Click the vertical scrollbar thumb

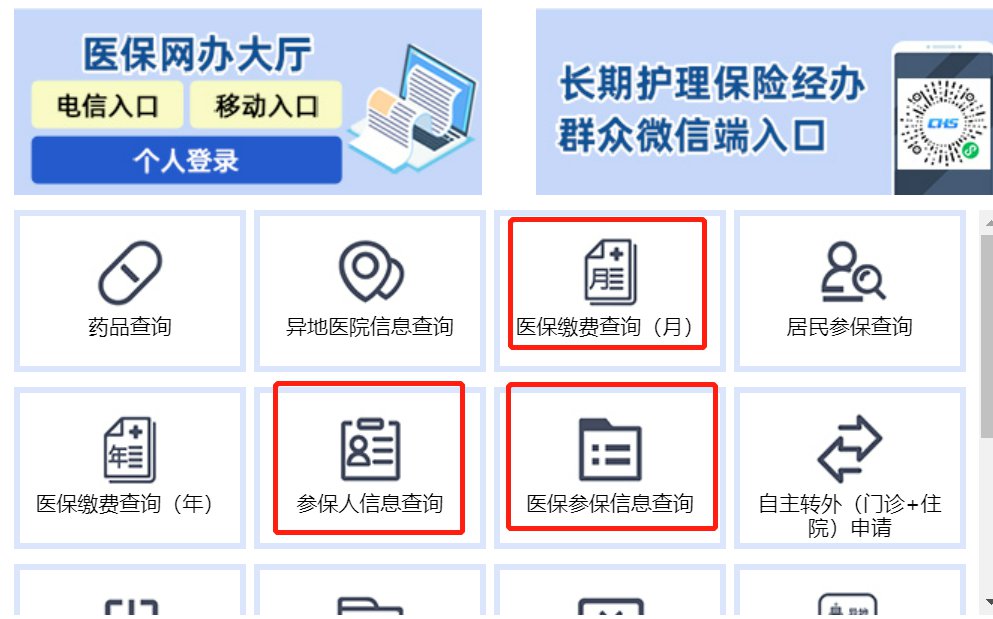(987, 336)
